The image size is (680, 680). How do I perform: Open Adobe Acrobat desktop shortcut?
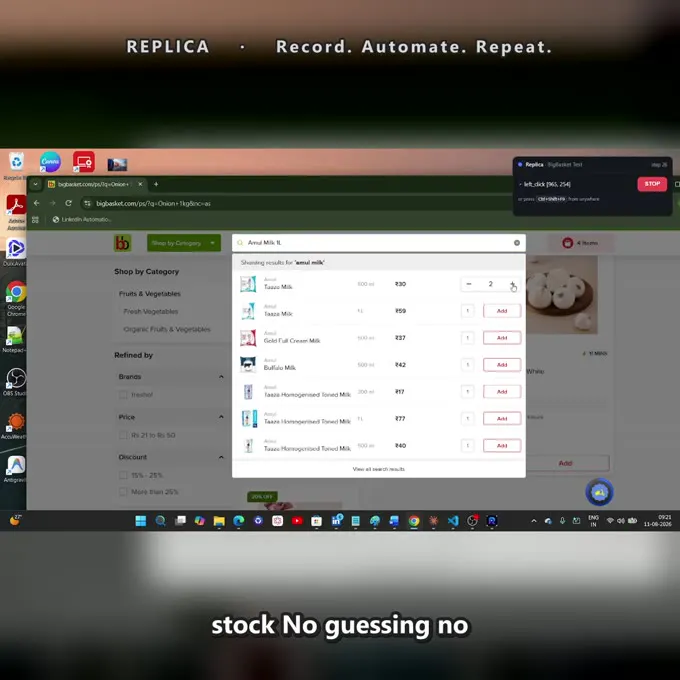[16, 212]
